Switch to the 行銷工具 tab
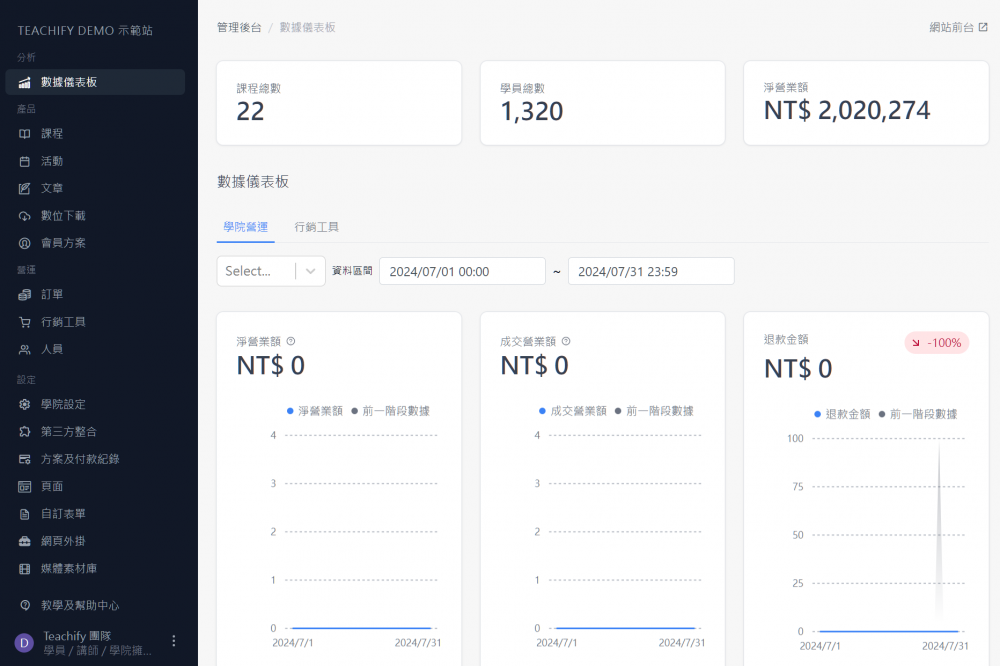 [x=316, y=227]
